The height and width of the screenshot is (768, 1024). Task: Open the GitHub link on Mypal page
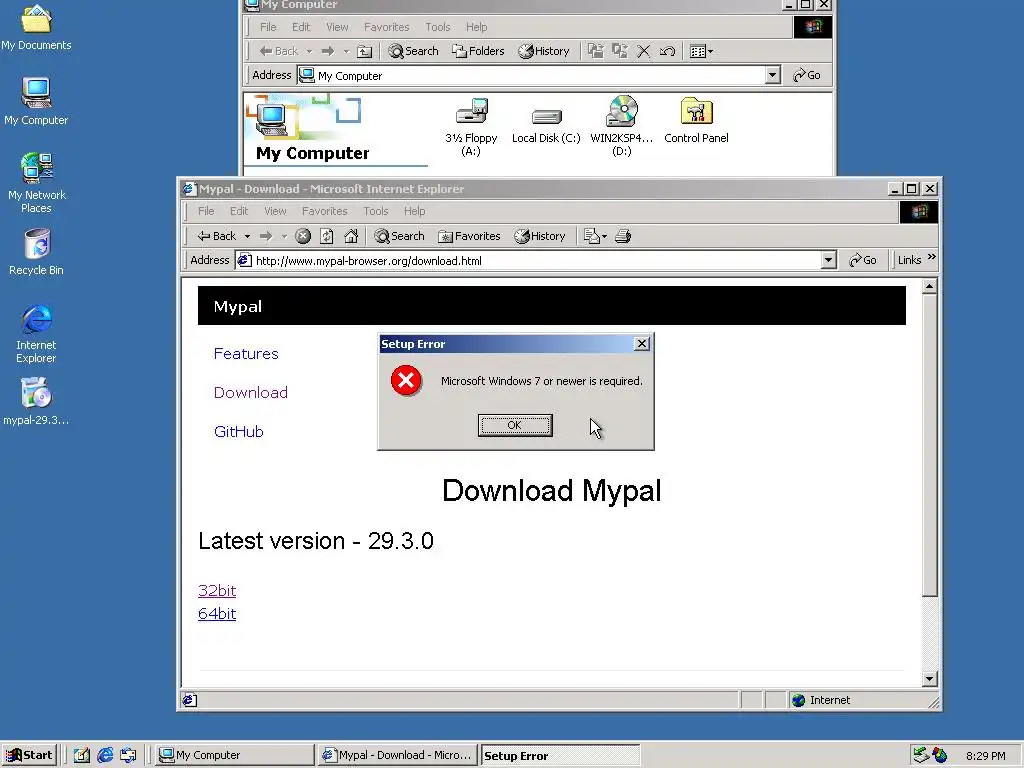click(238, 432)
